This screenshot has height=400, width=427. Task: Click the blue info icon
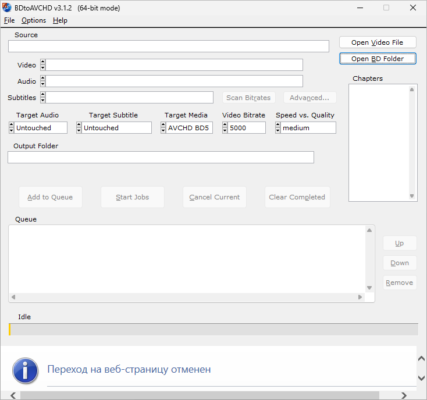(25, 371)
